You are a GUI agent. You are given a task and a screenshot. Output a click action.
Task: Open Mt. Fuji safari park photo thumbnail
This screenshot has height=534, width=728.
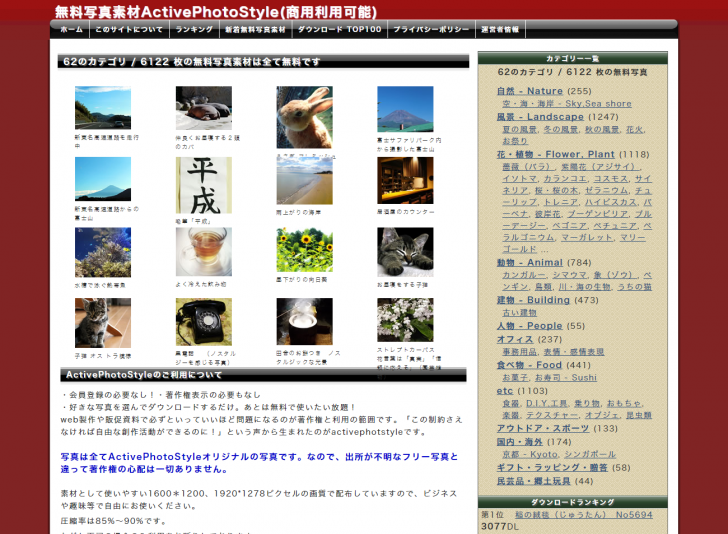405,109
